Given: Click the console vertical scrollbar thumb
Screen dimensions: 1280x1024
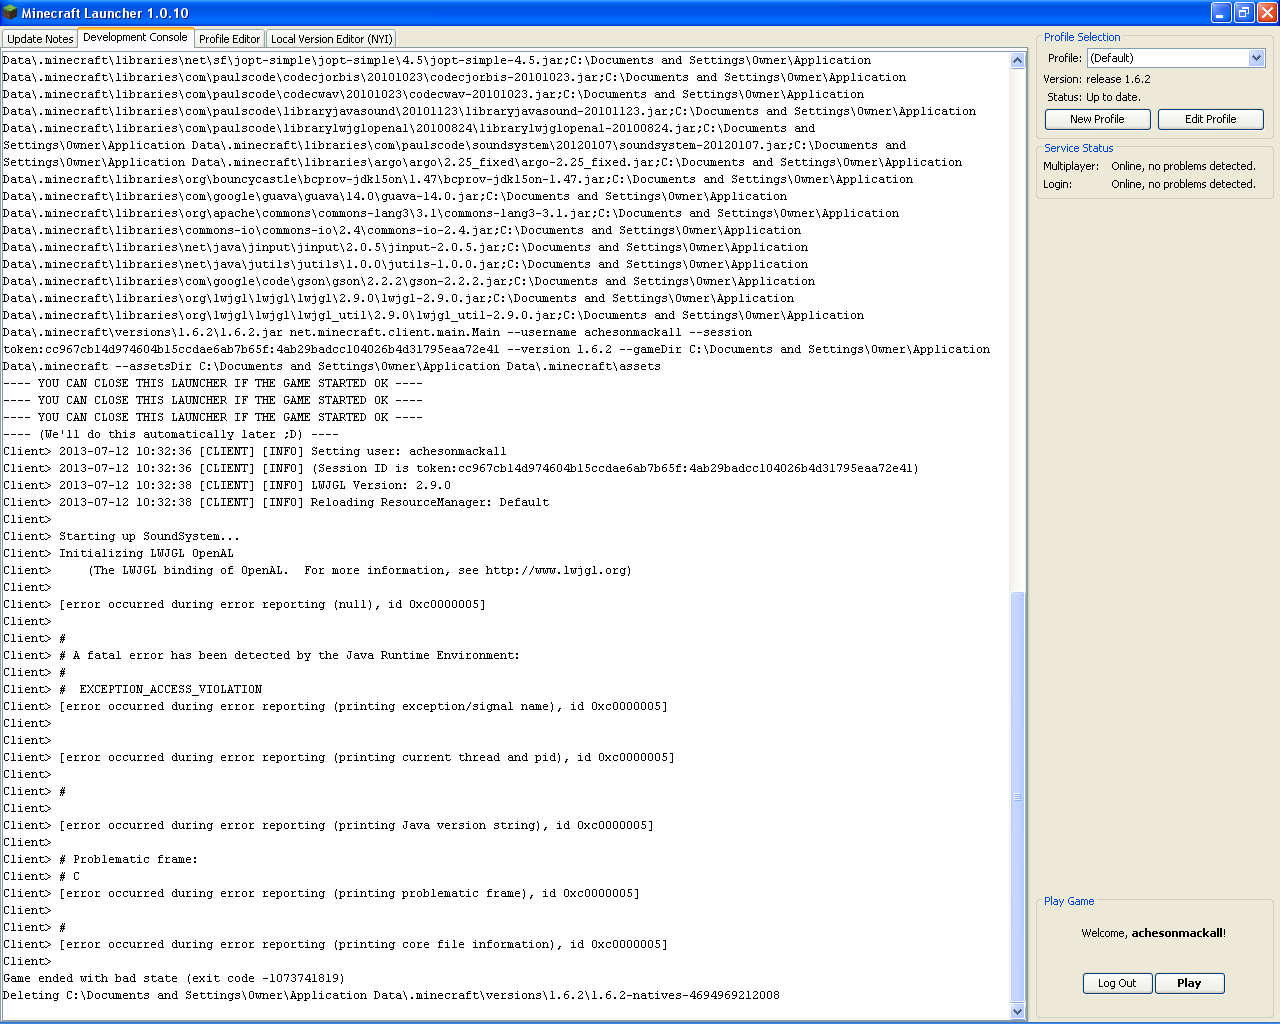Looking at the screenshot, I should 1018,796.
